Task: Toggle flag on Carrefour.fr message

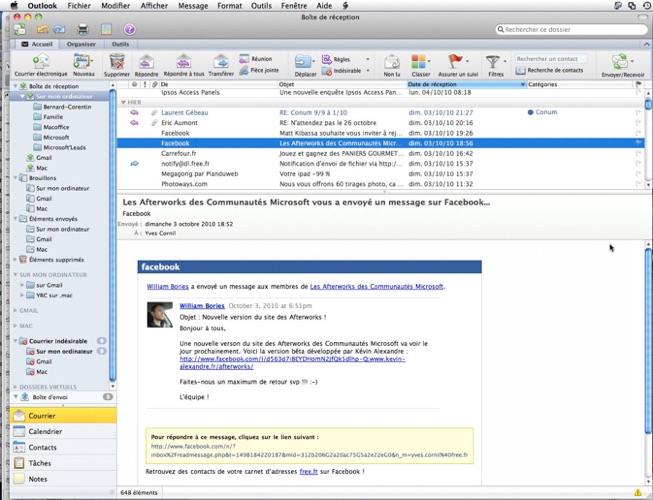Action: [638, 154]
